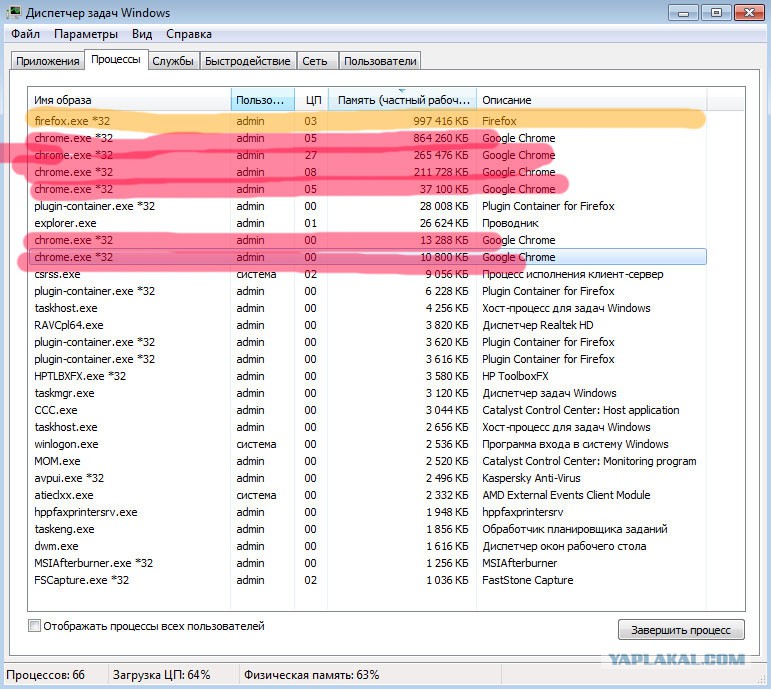Open the Справка menu
Screen dimensions: 771x689
tap(189, 34)
